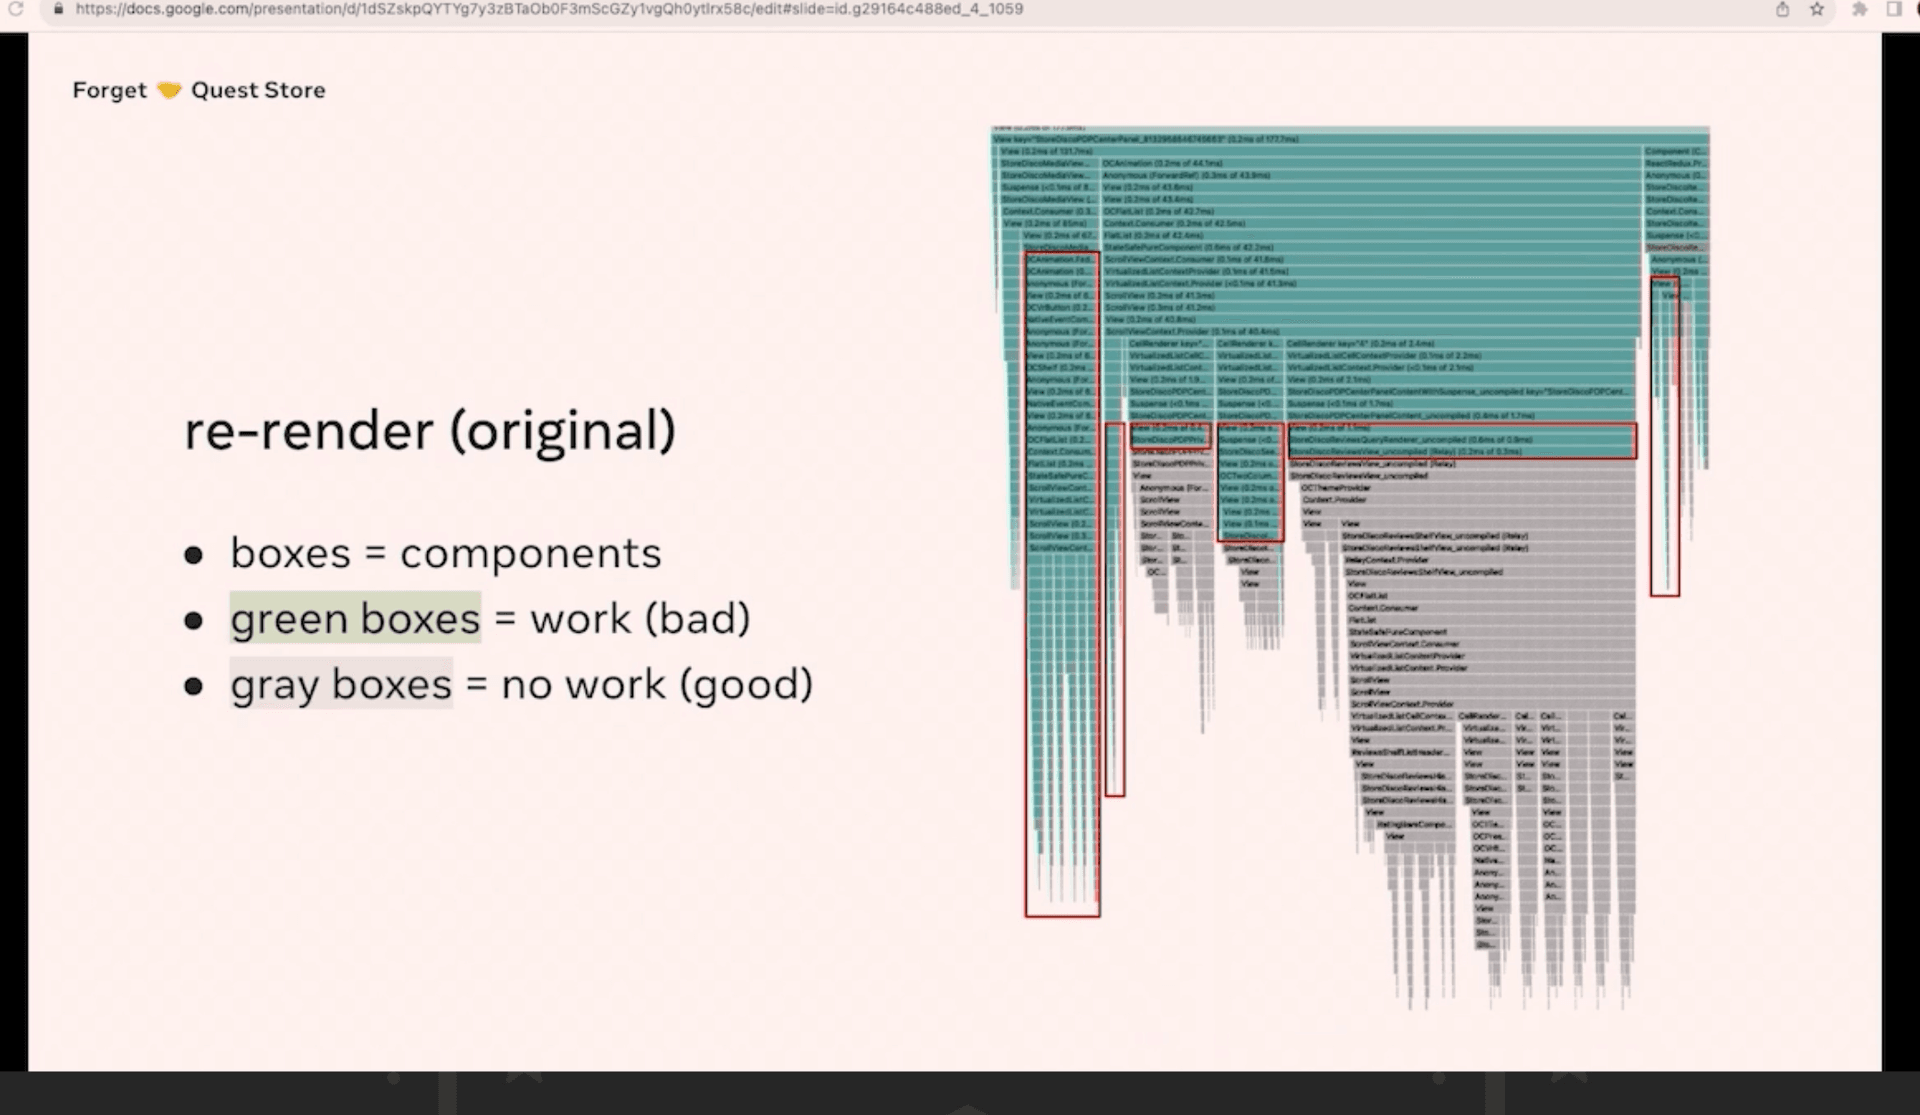The width and height of the screenshot is (1920, 1115).
Task: Select the 'DCAnimation (0.2ms of 44.1ms)' flame bar
Action: [1372, 163]
